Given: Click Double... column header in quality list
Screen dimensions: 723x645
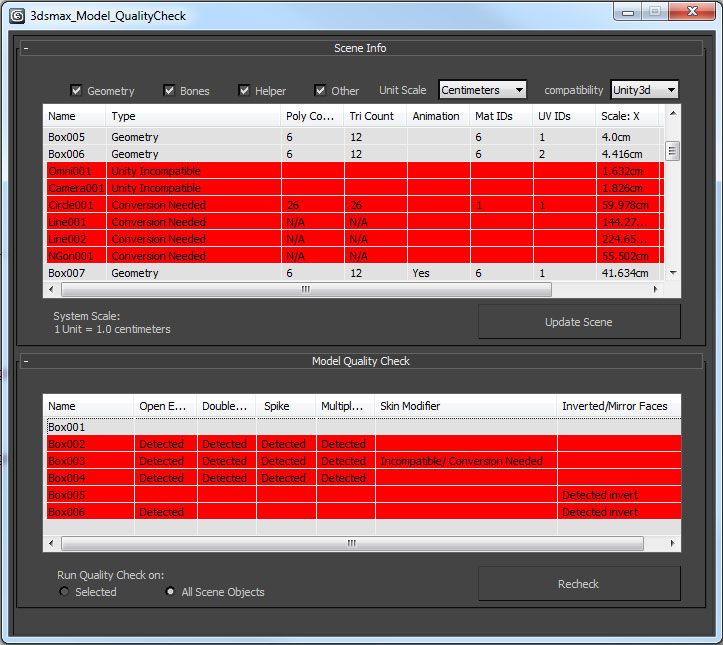Looking at the screenshot, I should [226, 406].
